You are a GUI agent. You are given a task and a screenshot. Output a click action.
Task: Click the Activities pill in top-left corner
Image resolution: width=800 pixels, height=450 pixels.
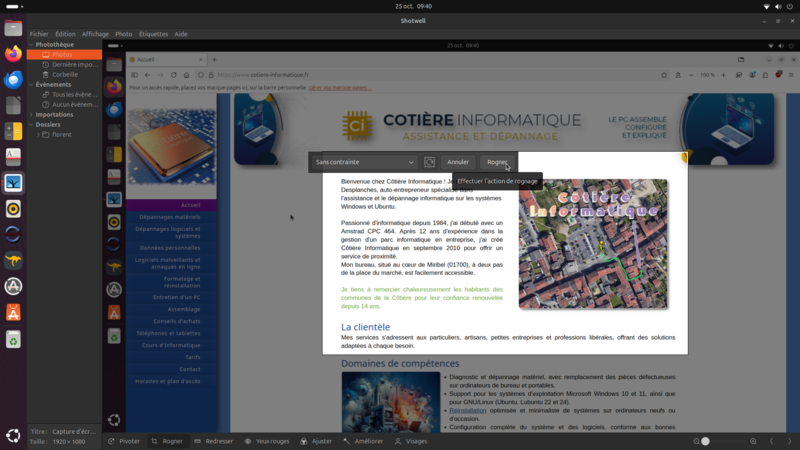point(14,7)
